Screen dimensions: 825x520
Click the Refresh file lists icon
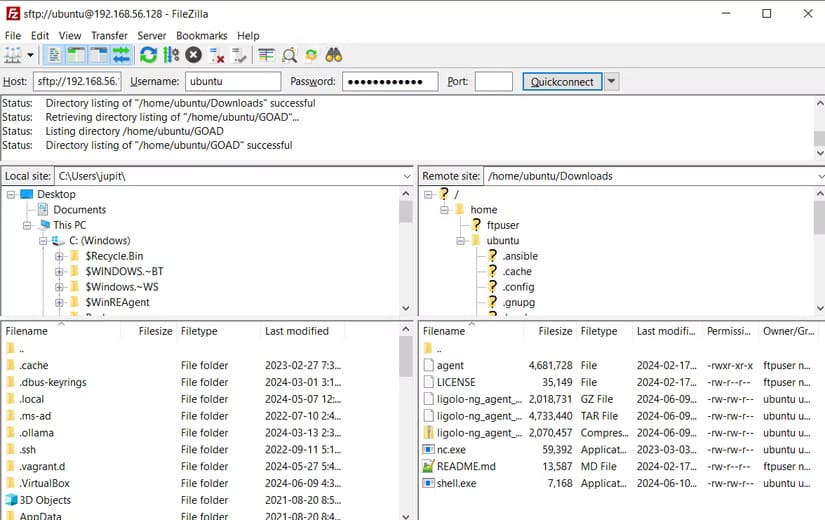tap(148, 55)
